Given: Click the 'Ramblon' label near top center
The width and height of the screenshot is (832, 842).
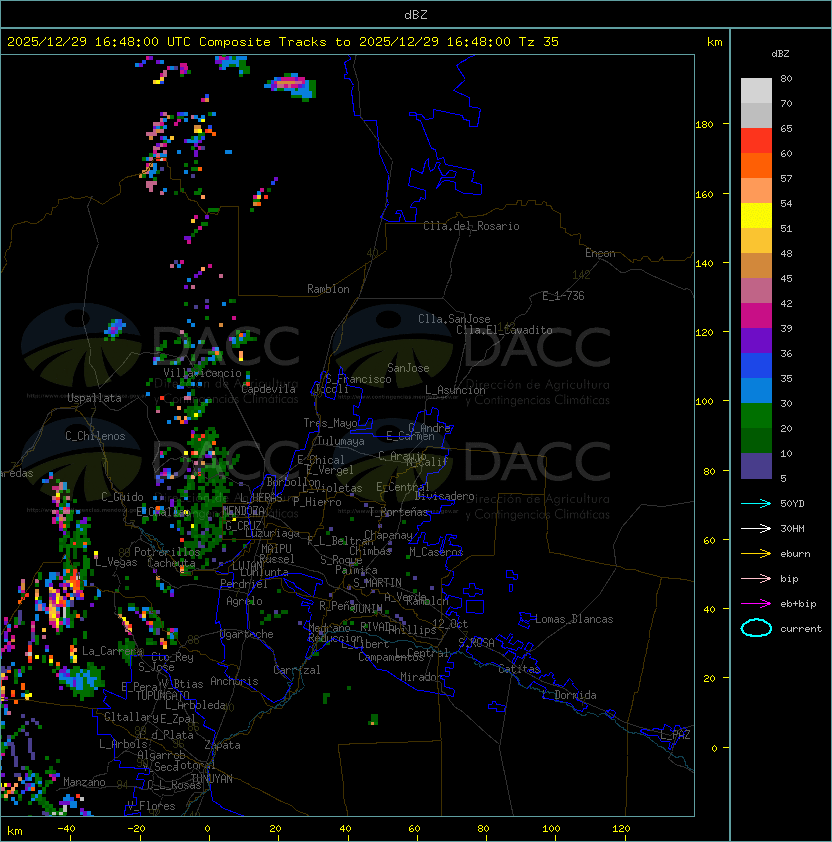Looking at the screenshot, I should click(x=328, y=289).
